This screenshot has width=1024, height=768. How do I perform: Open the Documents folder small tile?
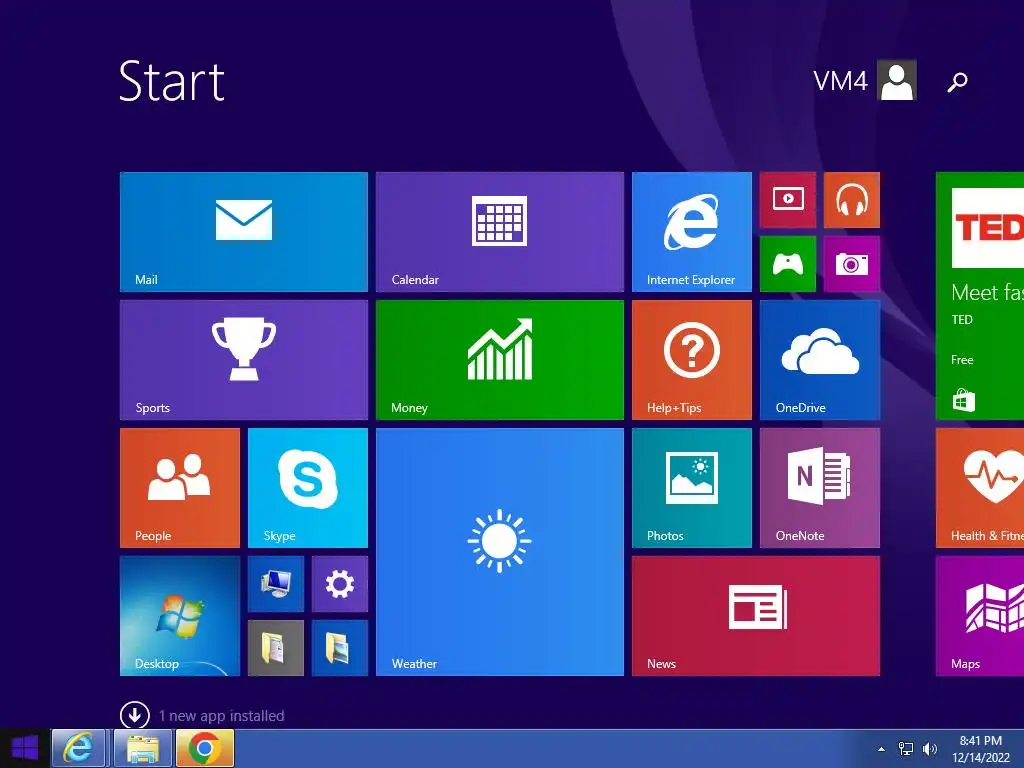[276, 648]
